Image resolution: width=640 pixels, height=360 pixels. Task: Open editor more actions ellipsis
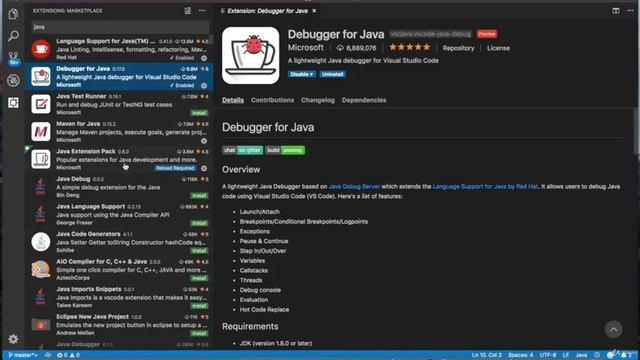tap(630, 11)
